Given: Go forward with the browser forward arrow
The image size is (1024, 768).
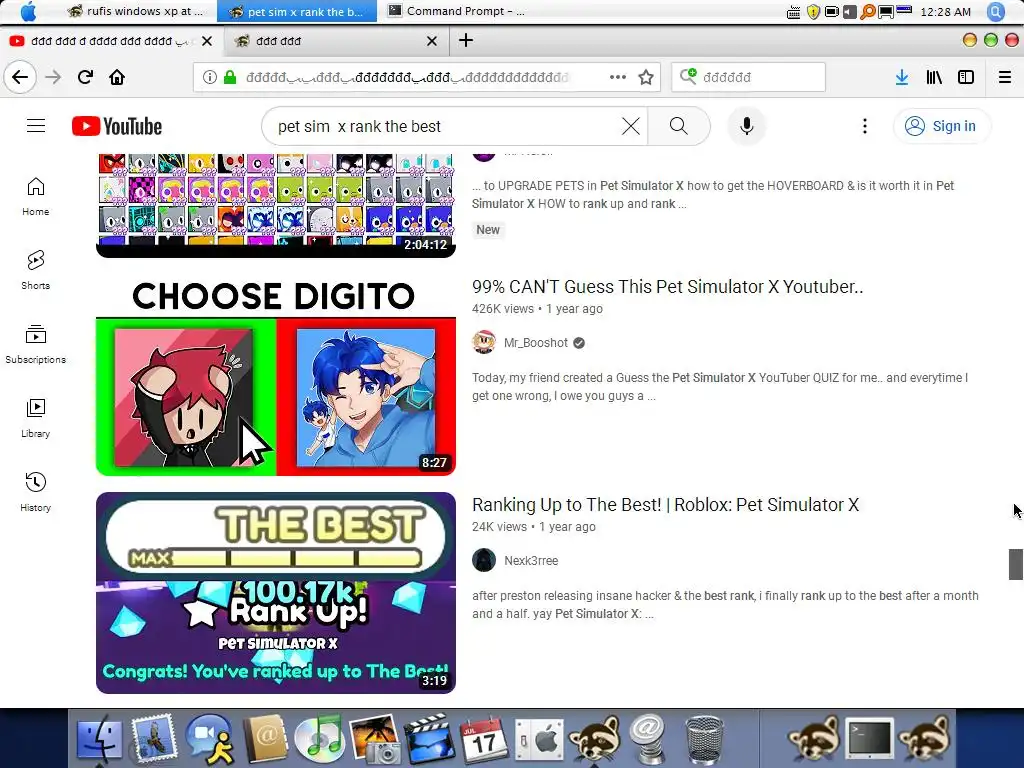Looking at the screenshot, I should (x=54, y=77).
